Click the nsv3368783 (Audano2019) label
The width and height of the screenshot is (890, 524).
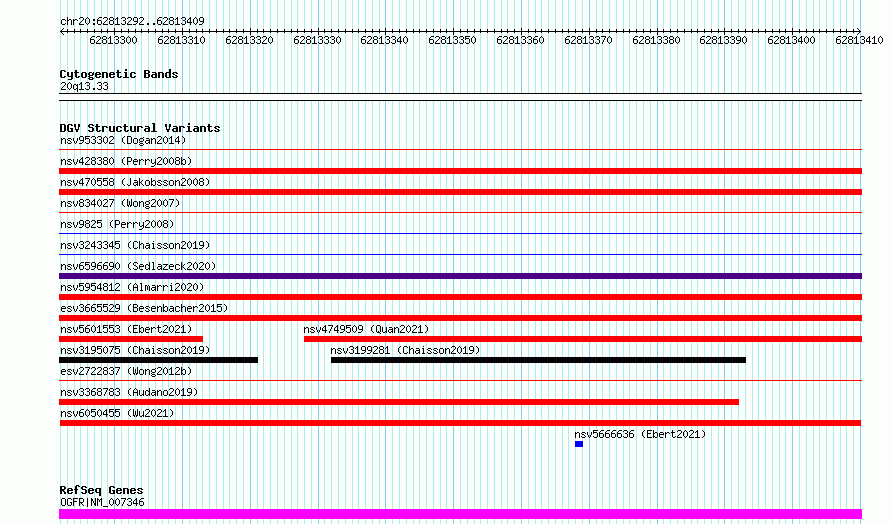[x=129, y=392]
